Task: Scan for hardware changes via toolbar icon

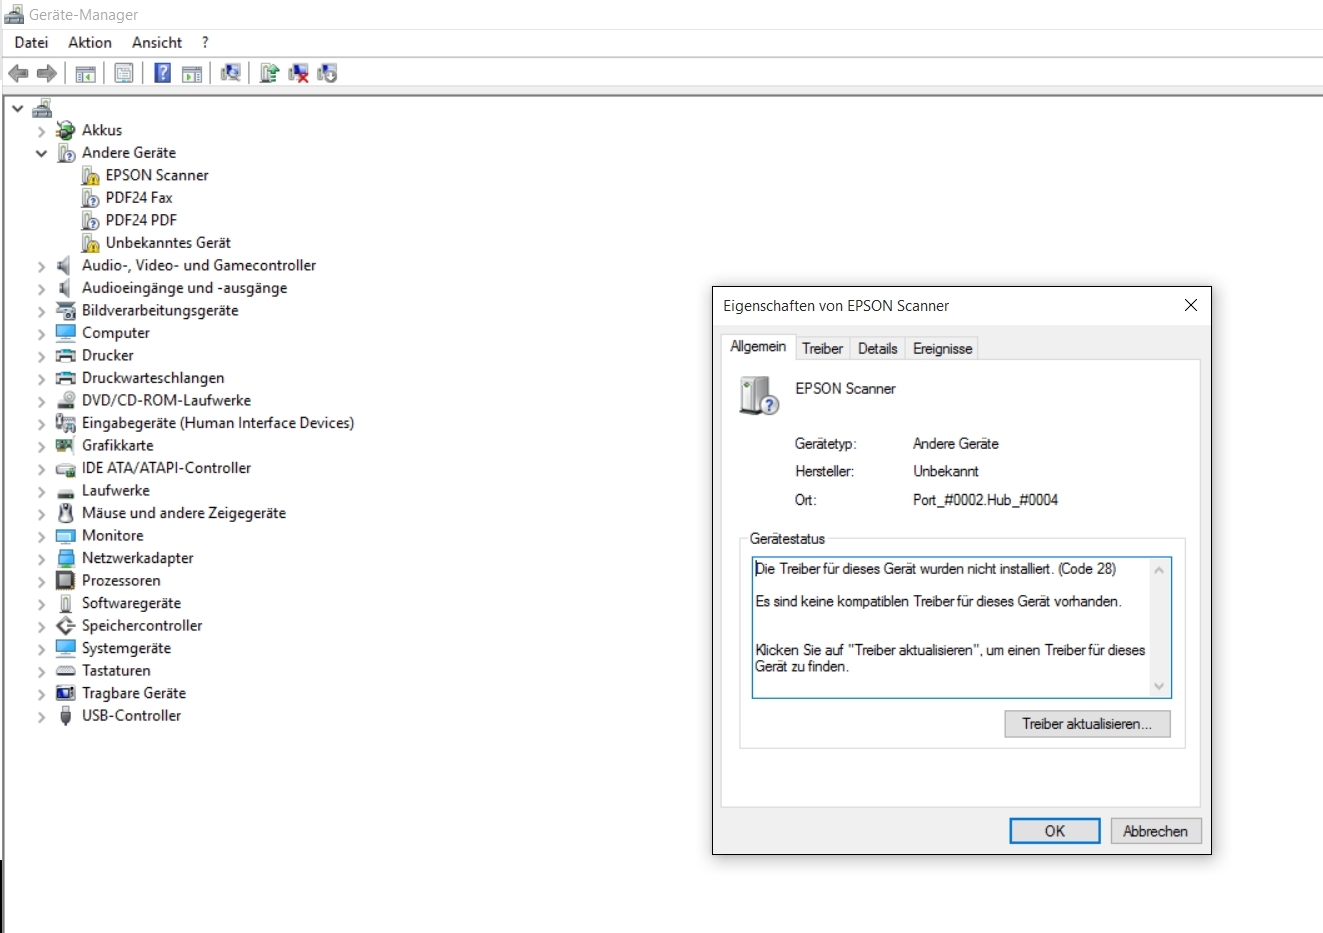Action: coord(231,73)
